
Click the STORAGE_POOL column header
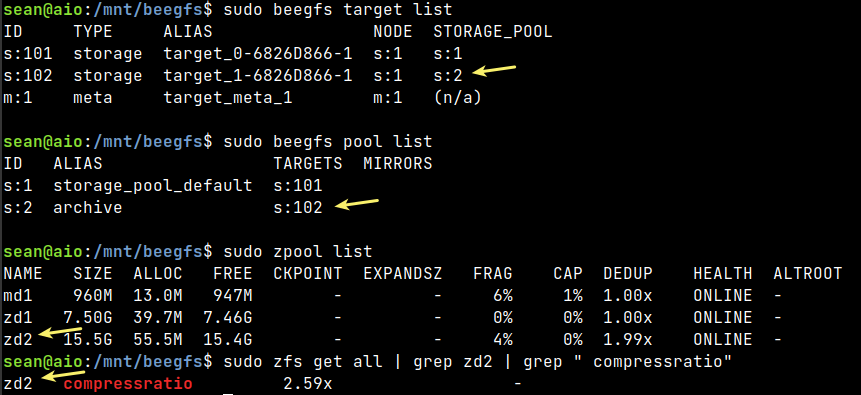point(493,32)
